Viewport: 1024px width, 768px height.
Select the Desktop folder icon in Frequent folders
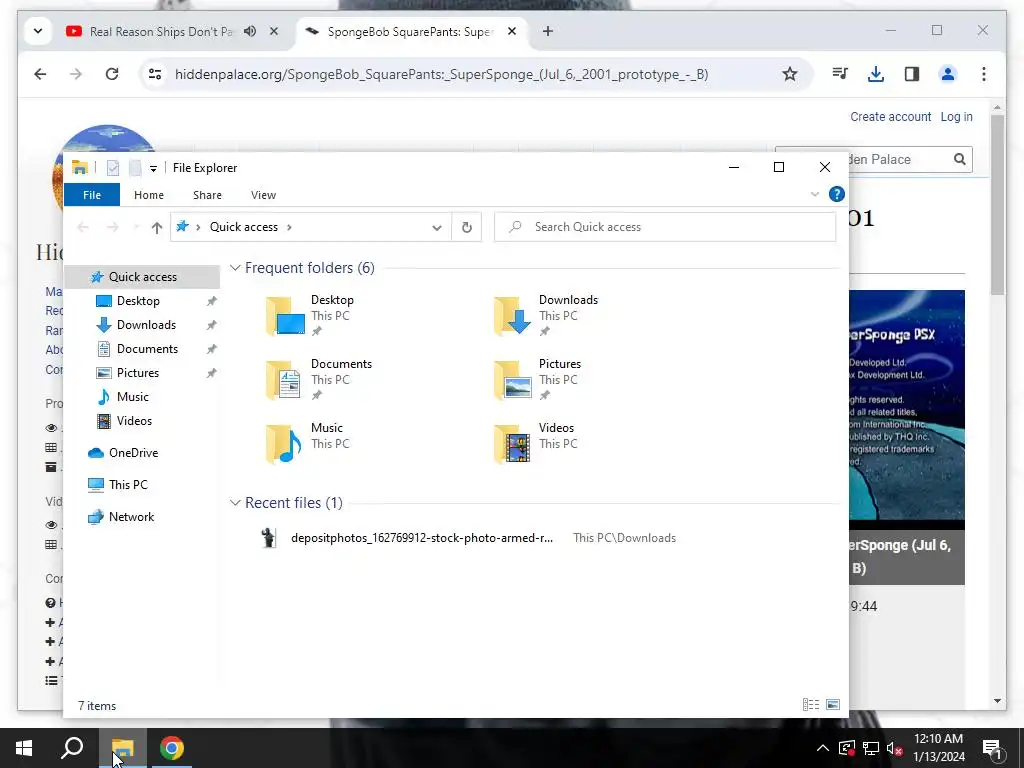pos(285,315)
